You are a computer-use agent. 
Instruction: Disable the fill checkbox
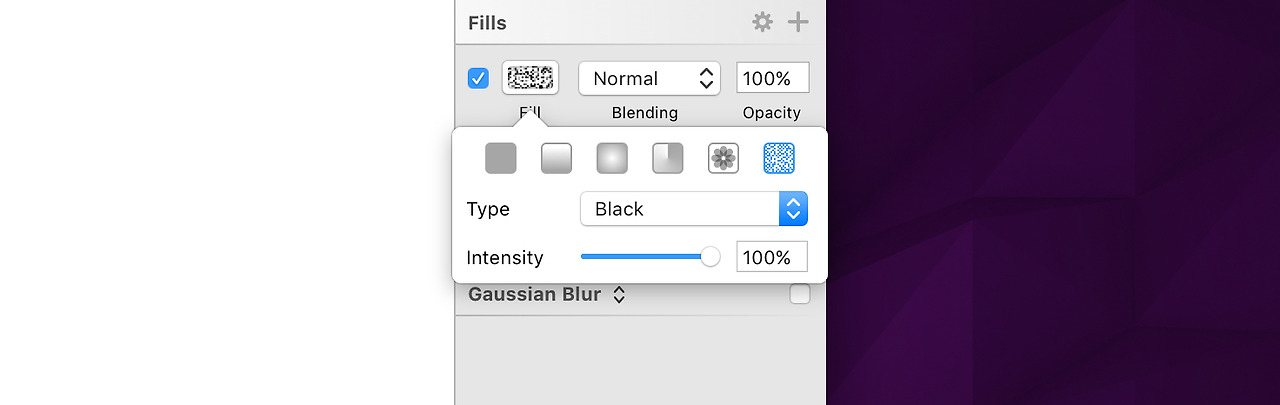[478, 78]
